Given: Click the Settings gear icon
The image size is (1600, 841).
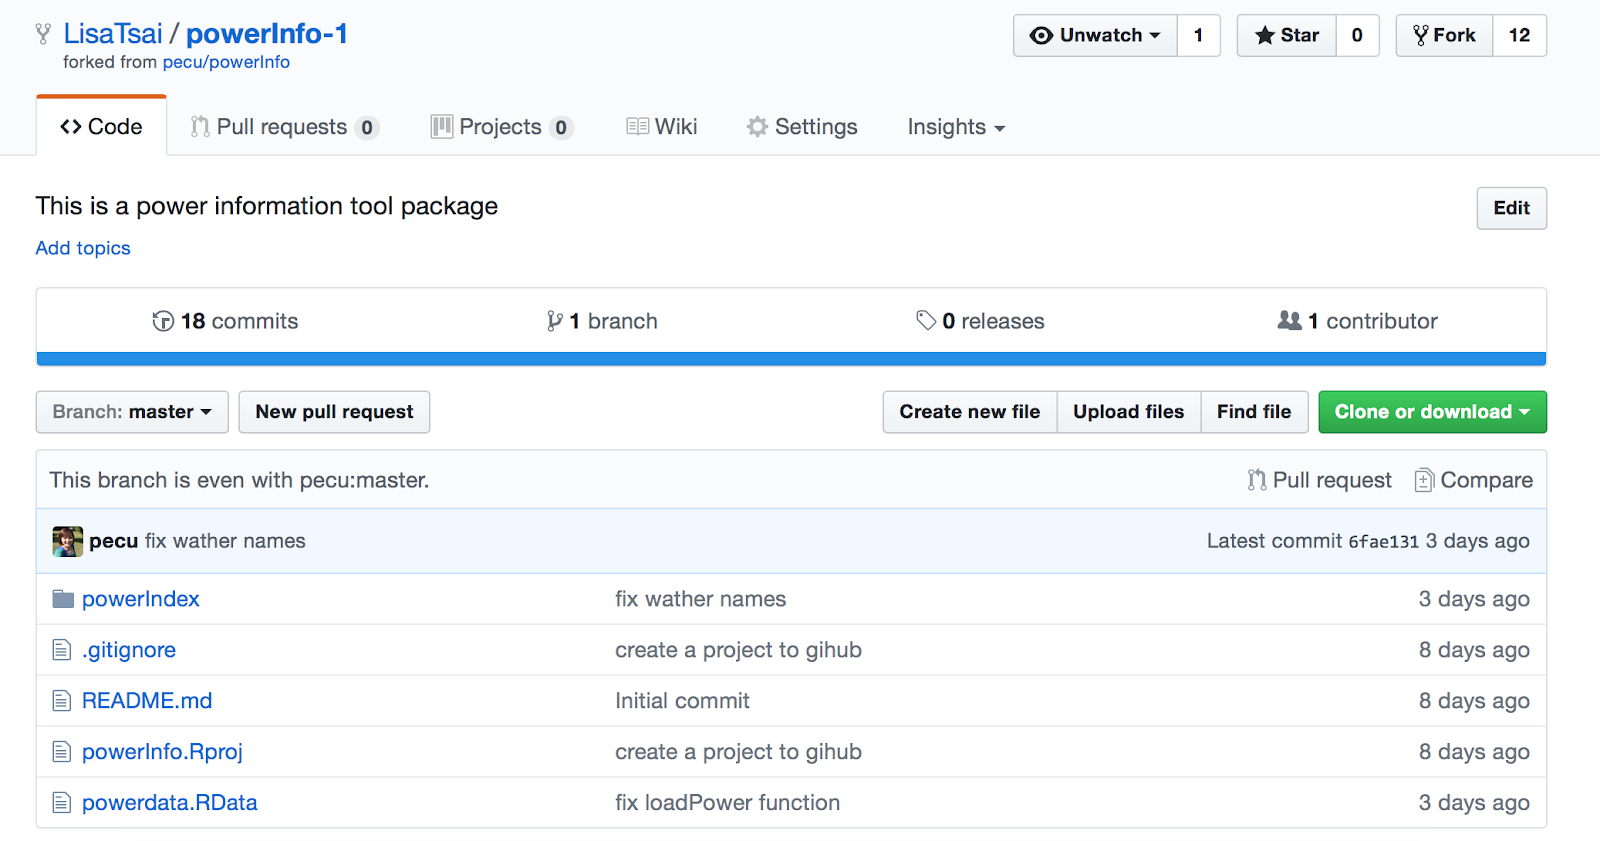Looking at the screenshot, I should pos(758,127).
